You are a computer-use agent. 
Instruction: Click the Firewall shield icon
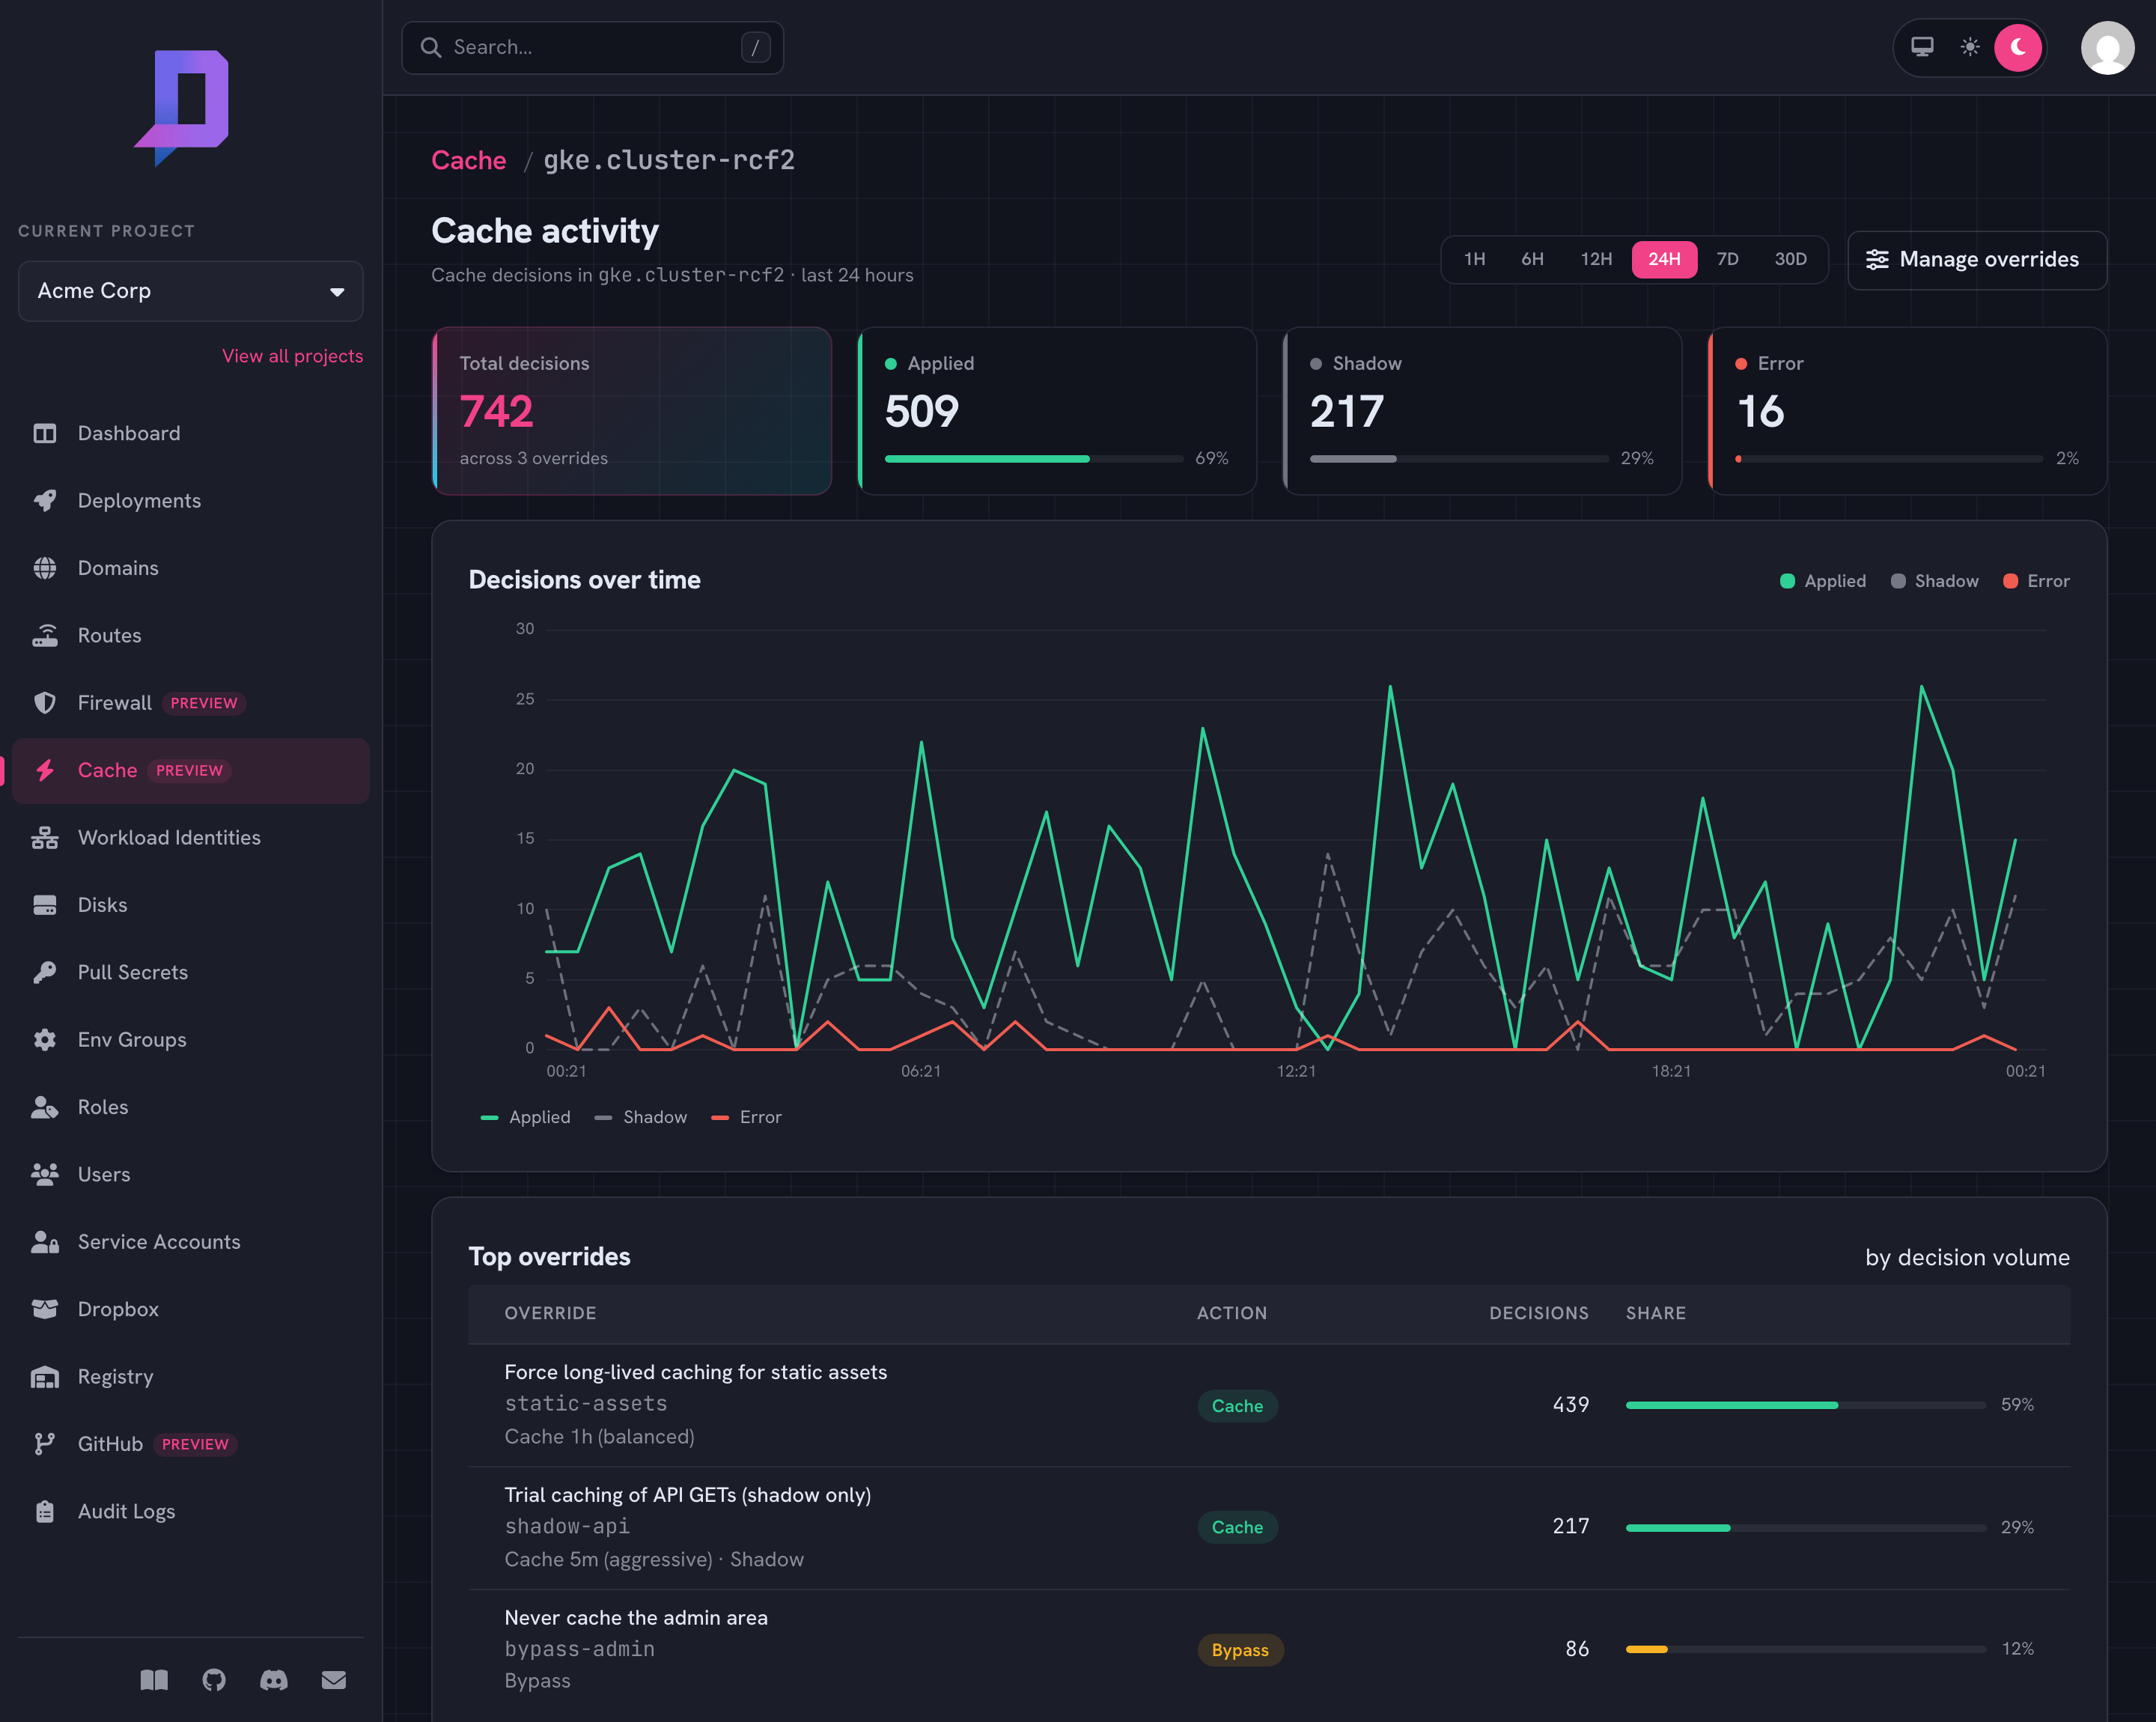45,703
